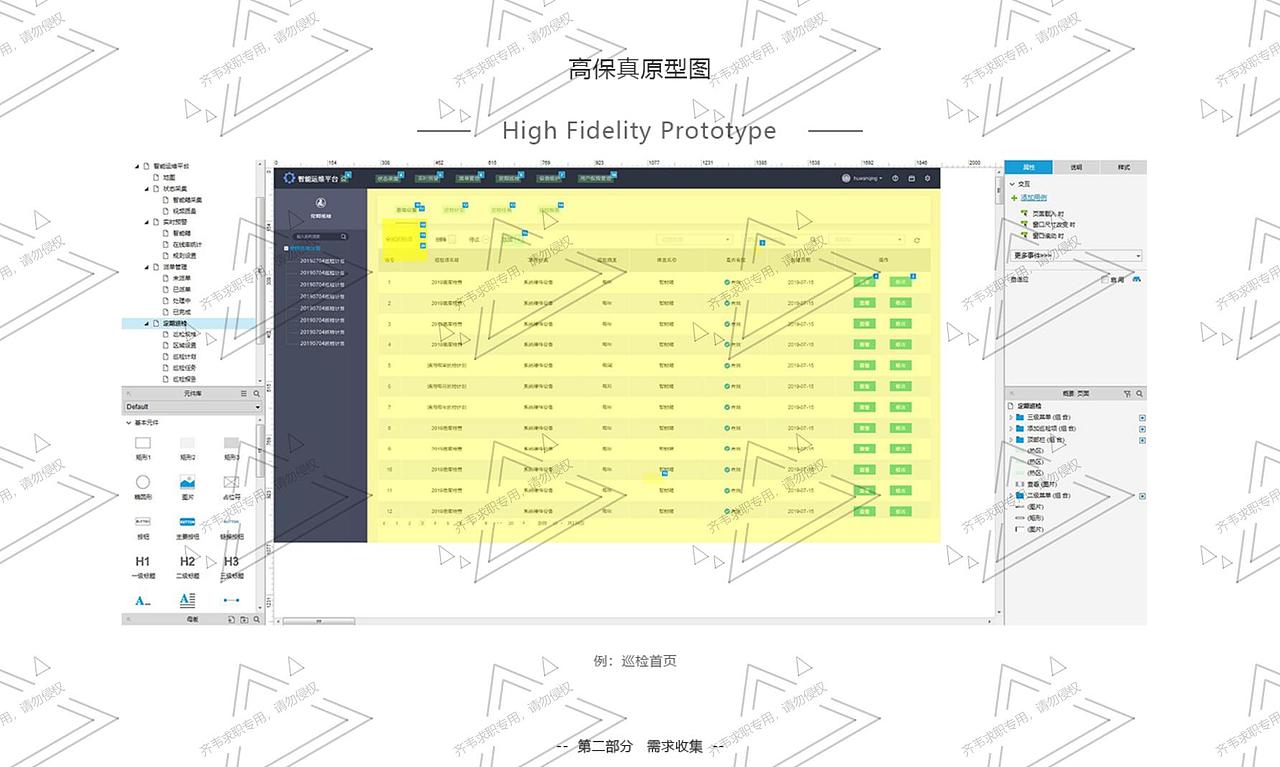
Task: Search the 元件库 widget library
Action: tap(256, 394)
